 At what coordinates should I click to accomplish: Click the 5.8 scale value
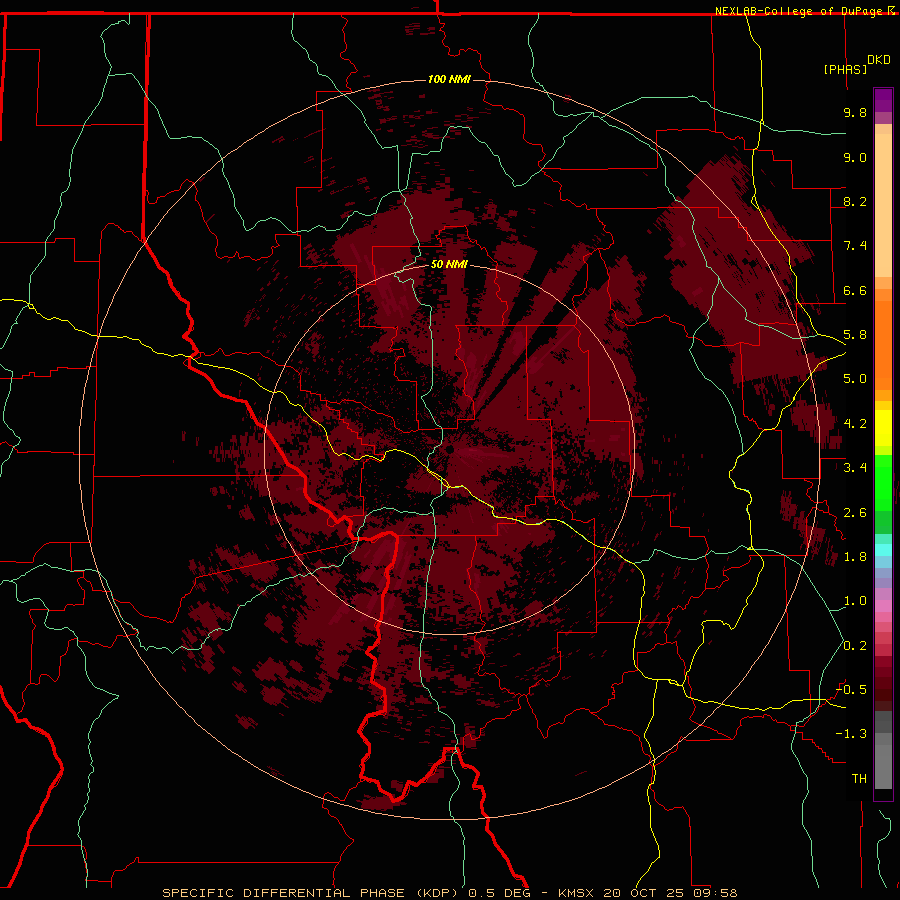click(x=855, y=335)
